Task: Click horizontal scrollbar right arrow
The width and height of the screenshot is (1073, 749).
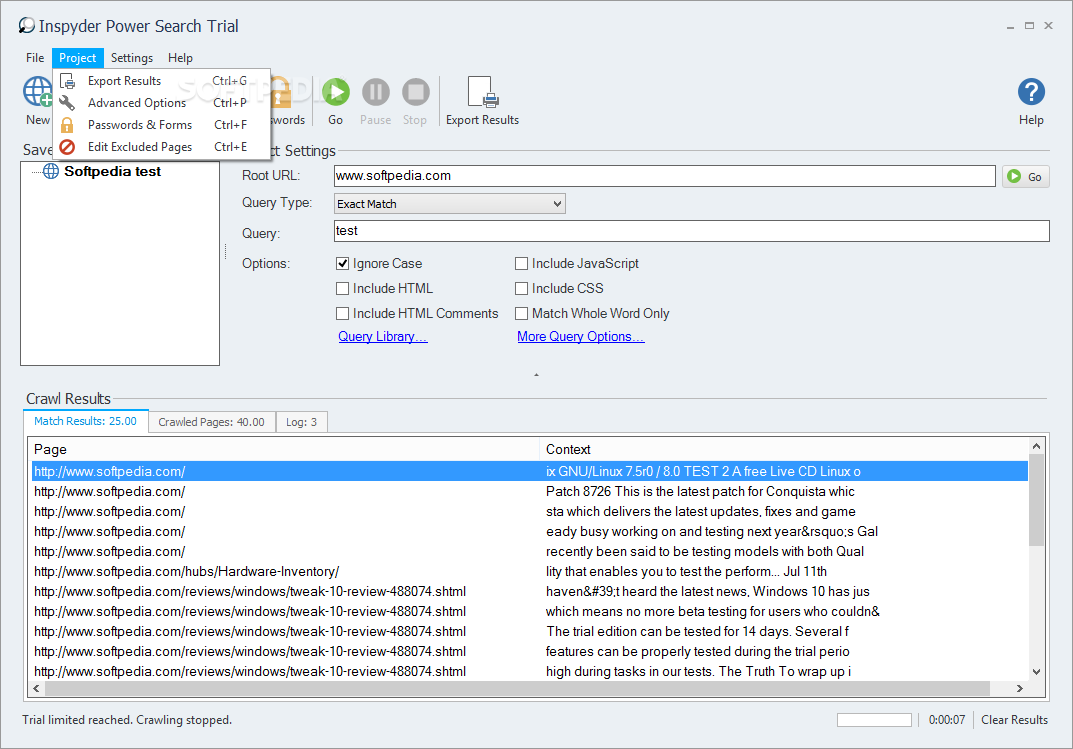Action: [1020, 688]
